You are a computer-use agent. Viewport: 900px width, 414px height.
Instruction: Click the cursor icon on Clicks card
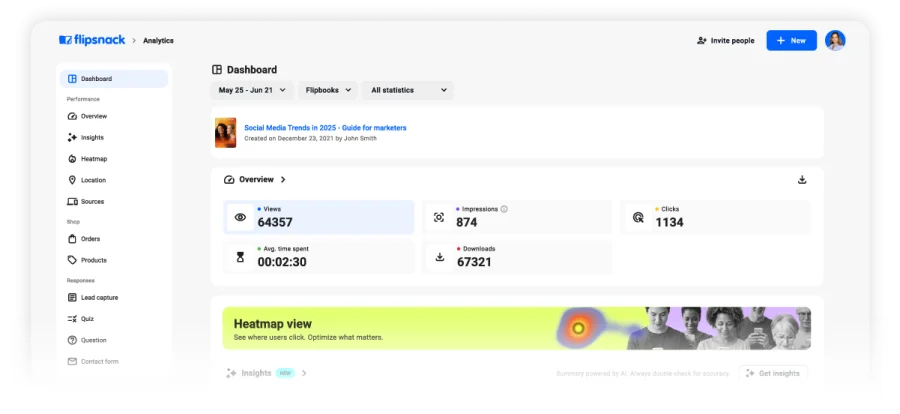click(x=638, y=217)
